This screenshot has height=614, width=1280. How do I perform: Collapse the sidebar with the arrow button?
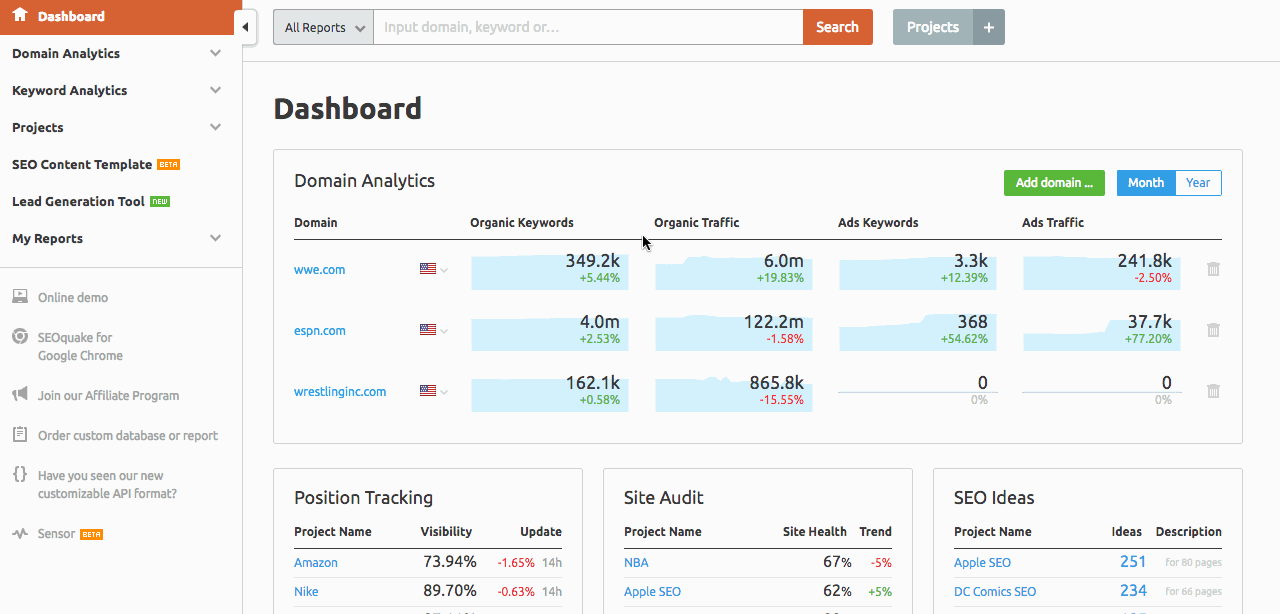click(x=246, y=27)
